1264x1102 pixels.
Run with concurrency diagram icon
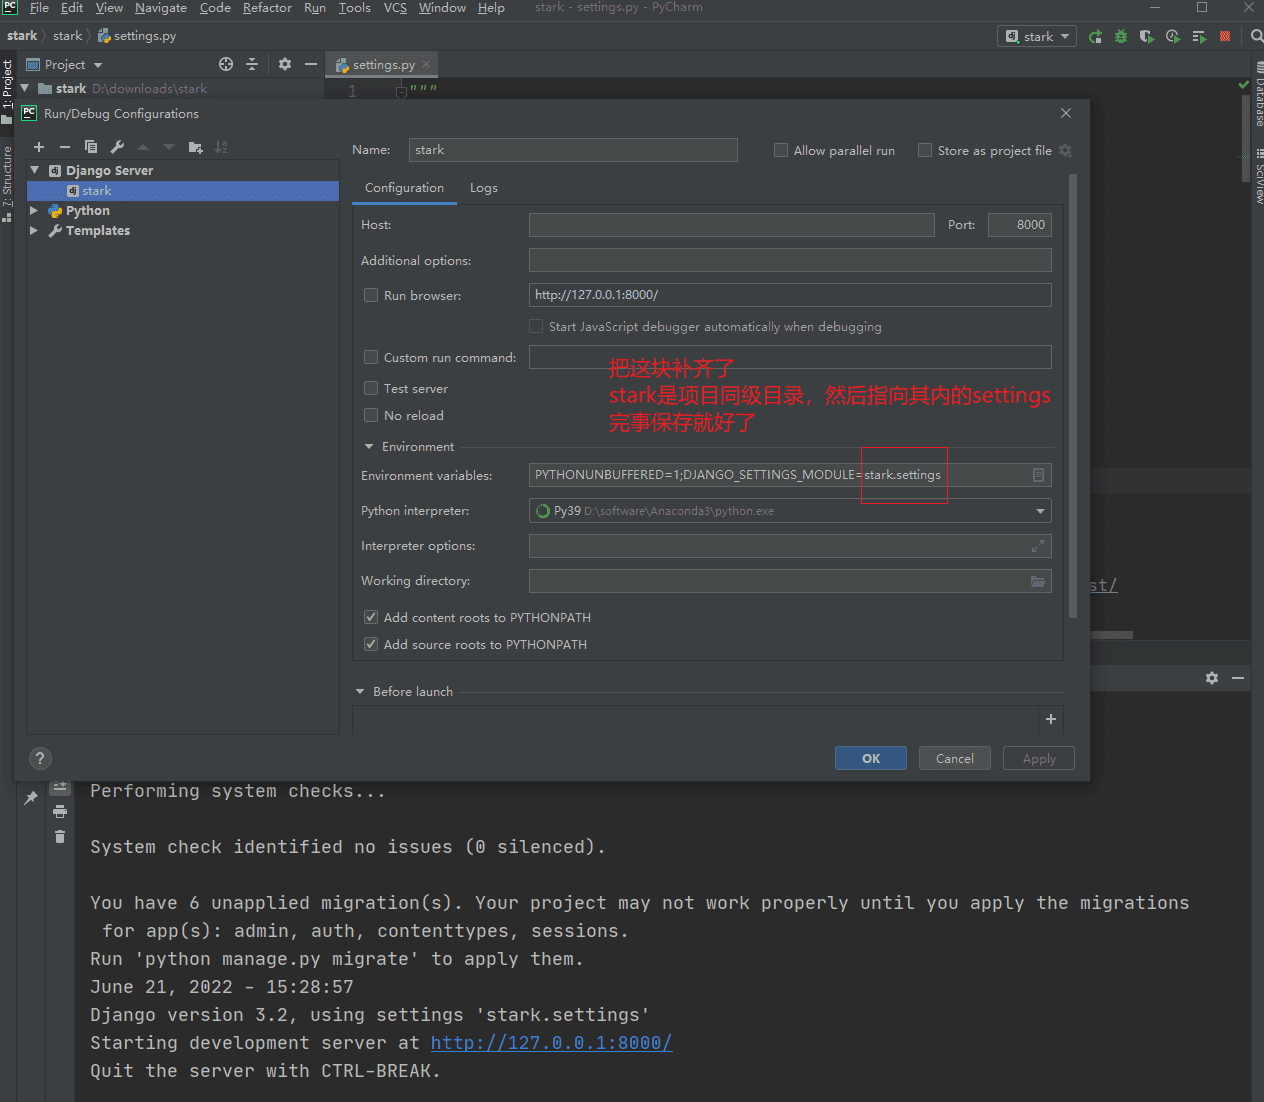(1199, 36)
